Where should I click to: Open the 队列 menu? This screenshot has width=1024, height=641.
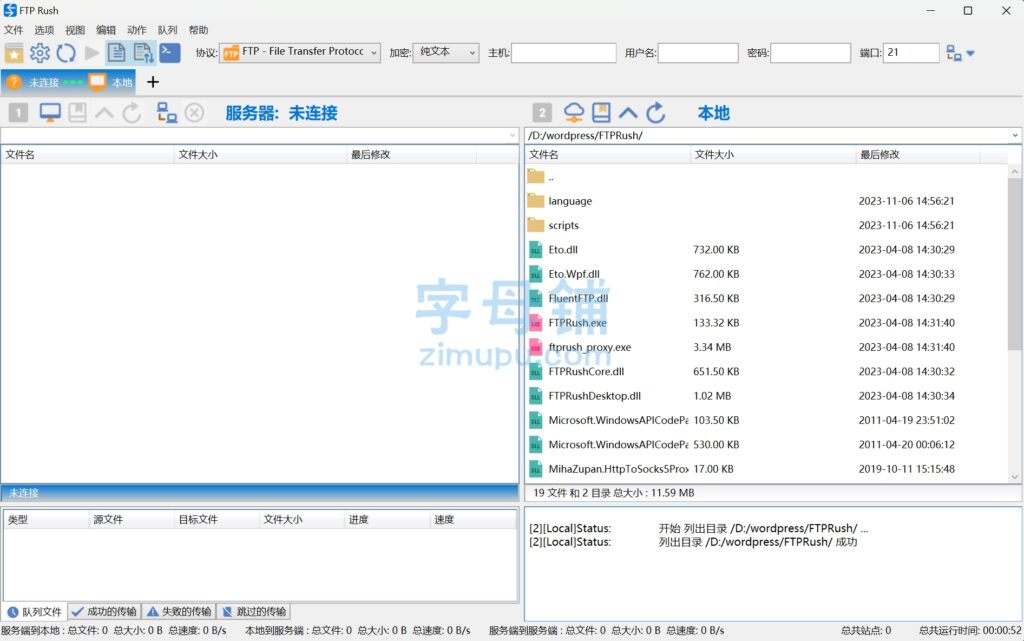point(167,30)
